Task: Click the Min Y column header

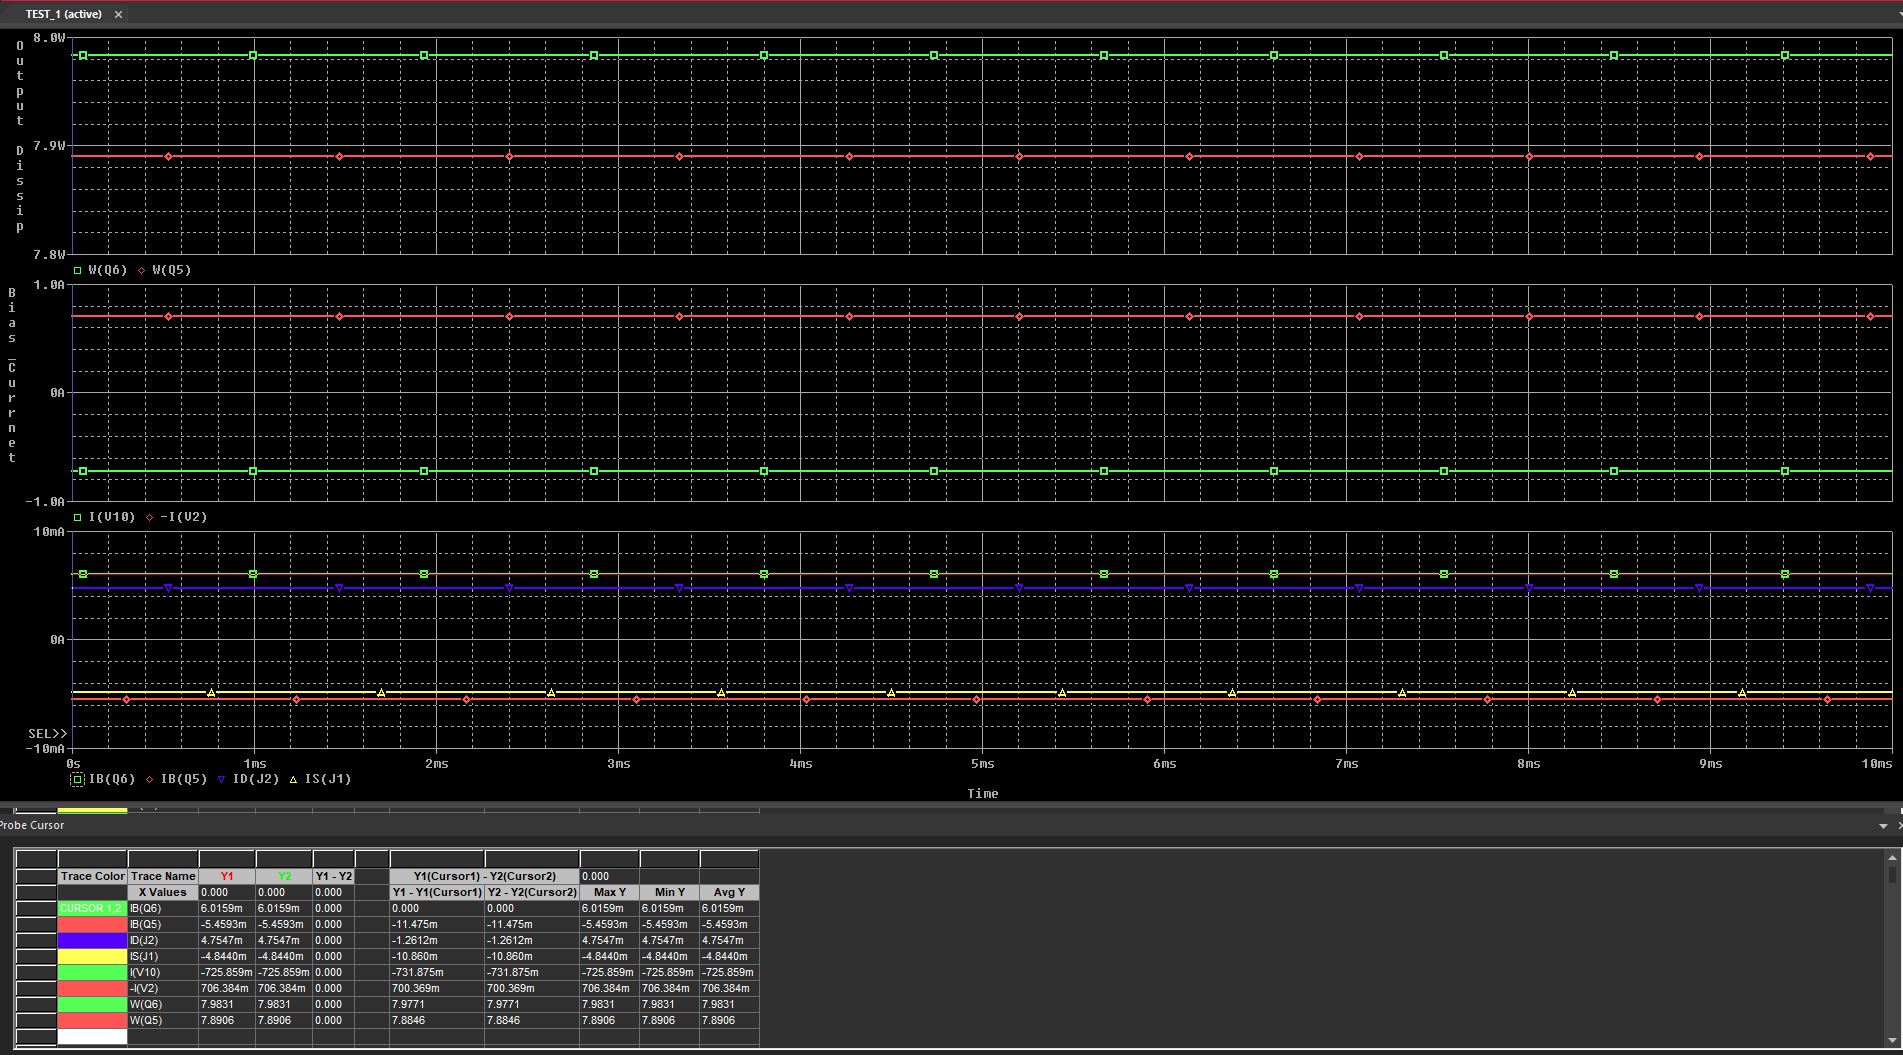Action: pos(669,892)
